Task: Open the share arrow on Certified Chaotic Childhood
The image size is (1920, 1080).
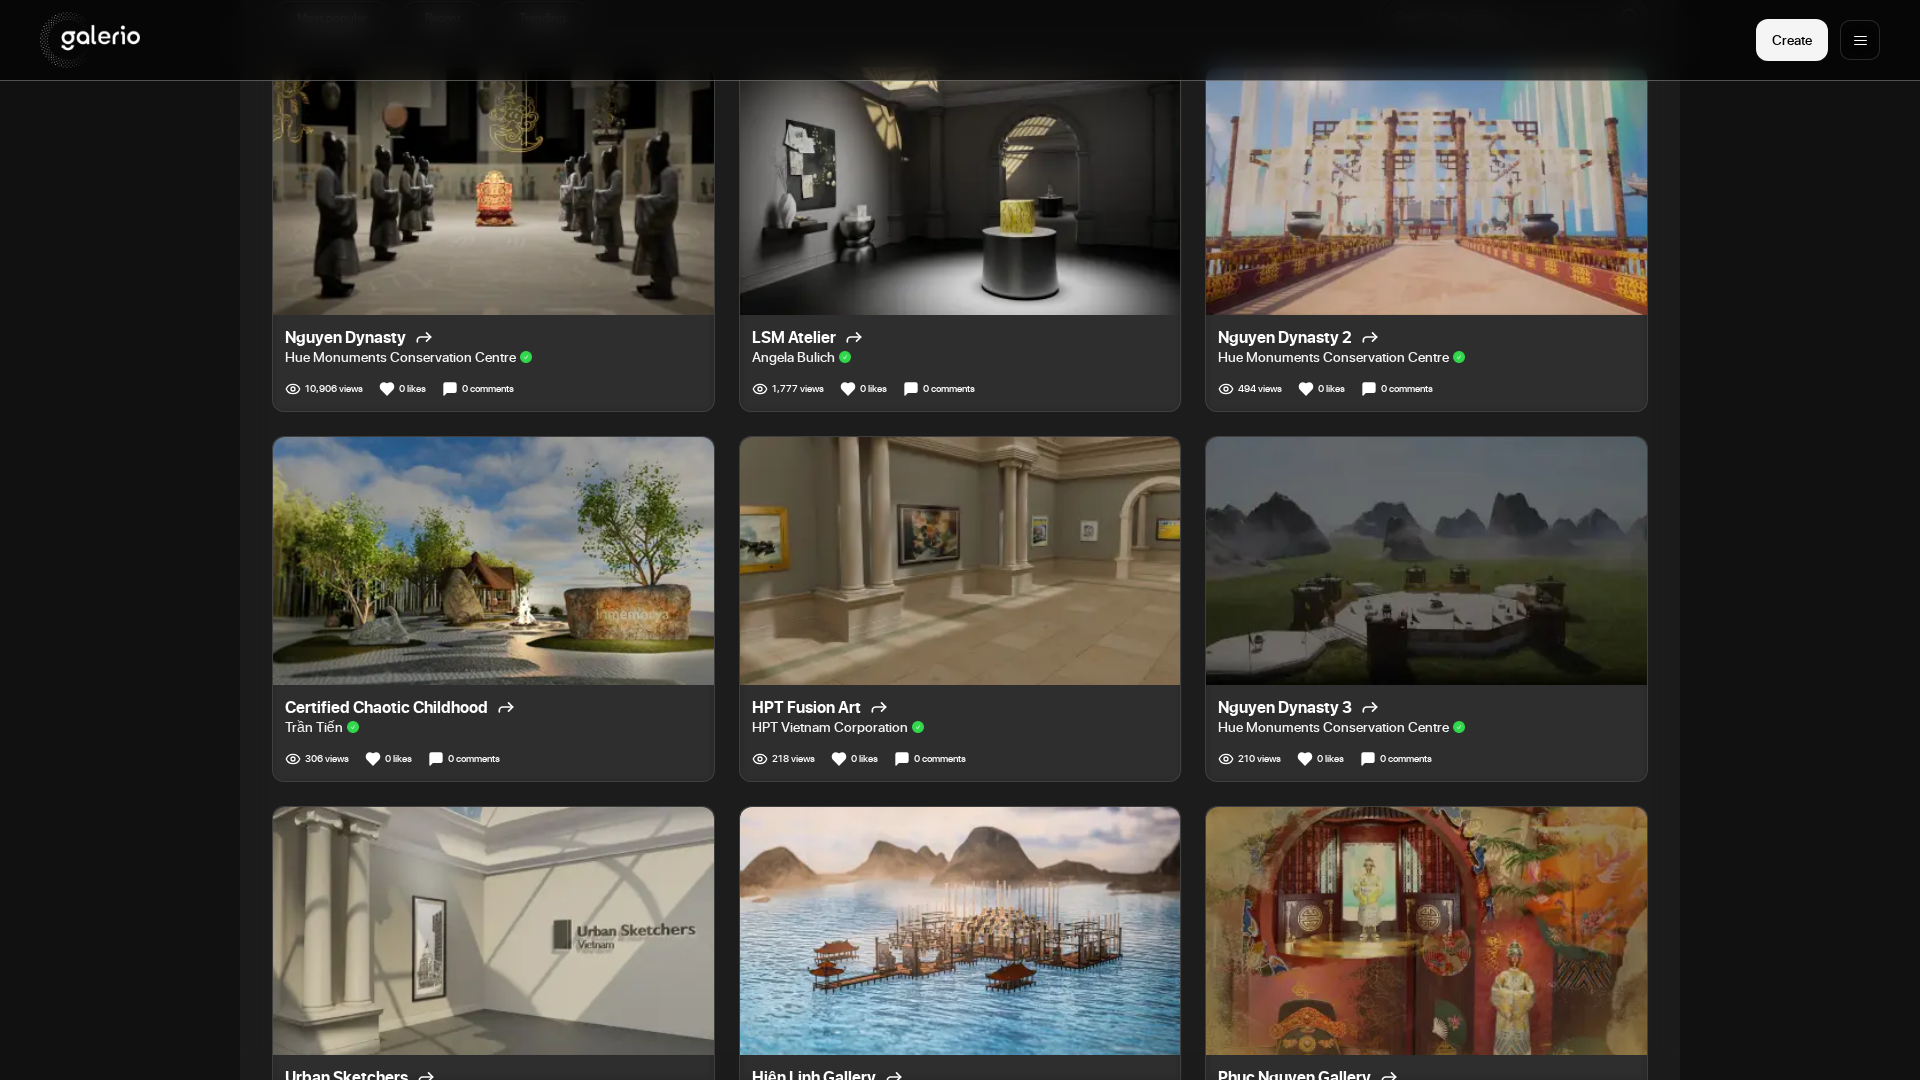Action: [x=506, y=708]
